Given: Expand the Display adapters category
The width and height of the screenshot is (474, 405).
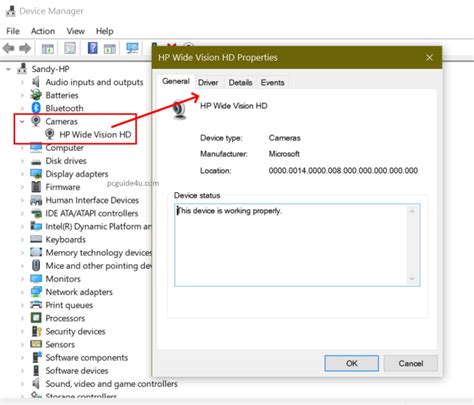Looking at the screenshot, I should point(22,174).
